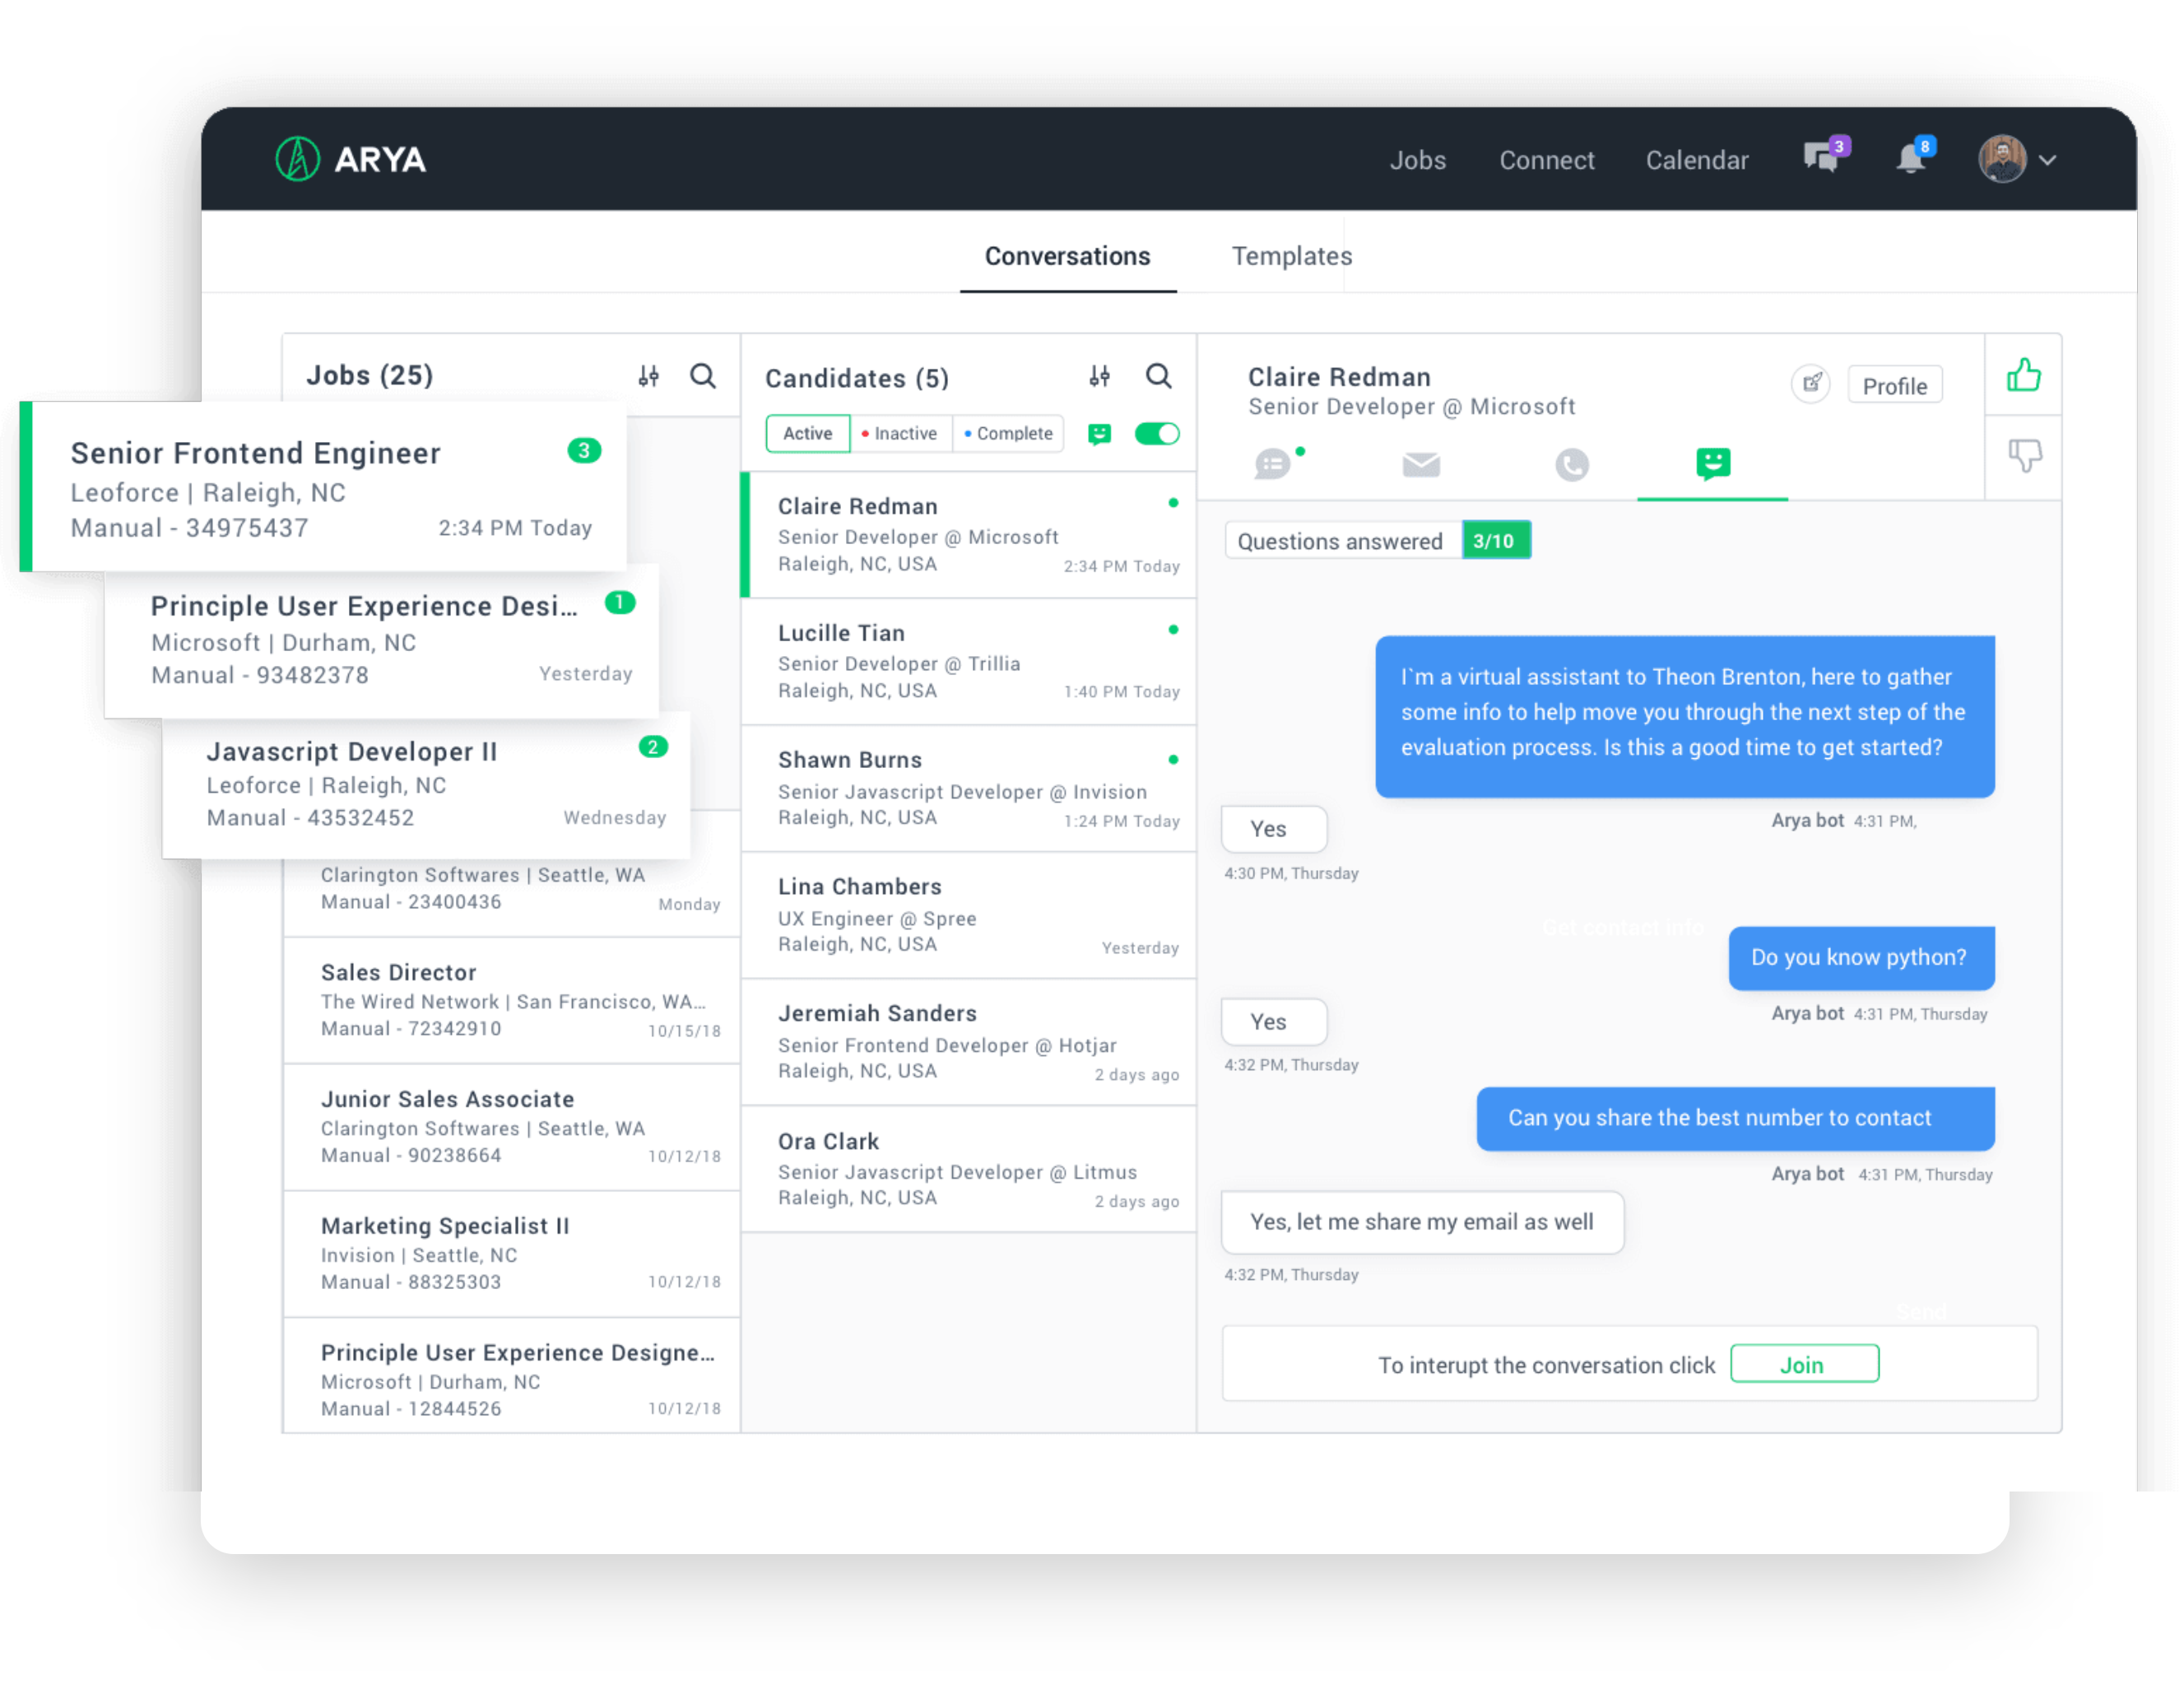Screen dimensions: 2184x1694
Task: Select candidate Ora Clark
Action: point(969,1169)
